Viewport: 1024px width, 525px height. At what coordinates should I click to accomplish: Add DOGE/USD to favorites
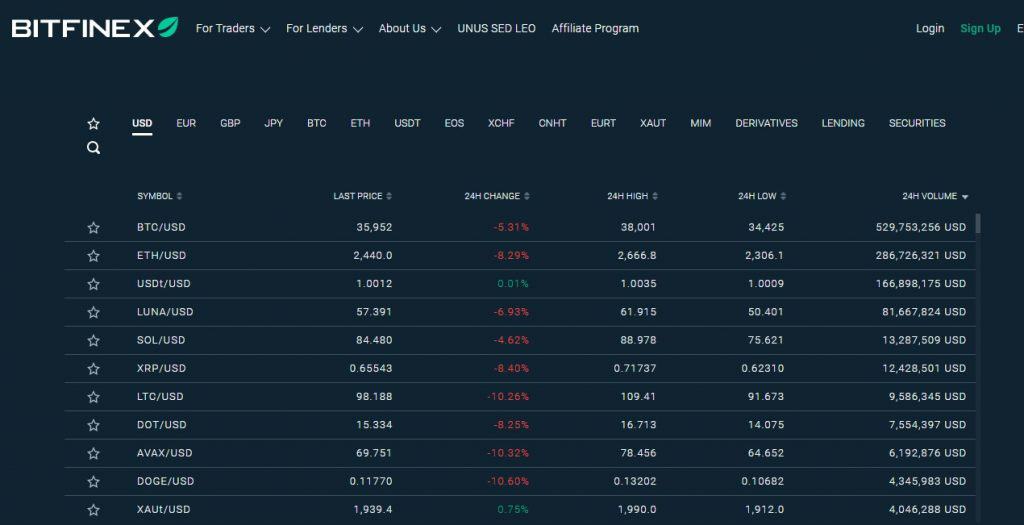point(93,481)
